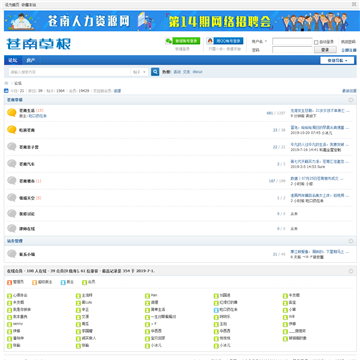Viewport: 360px width, 360px height.
Task: Toggle the auto-login checkbox
Action: tap(316, 42)
